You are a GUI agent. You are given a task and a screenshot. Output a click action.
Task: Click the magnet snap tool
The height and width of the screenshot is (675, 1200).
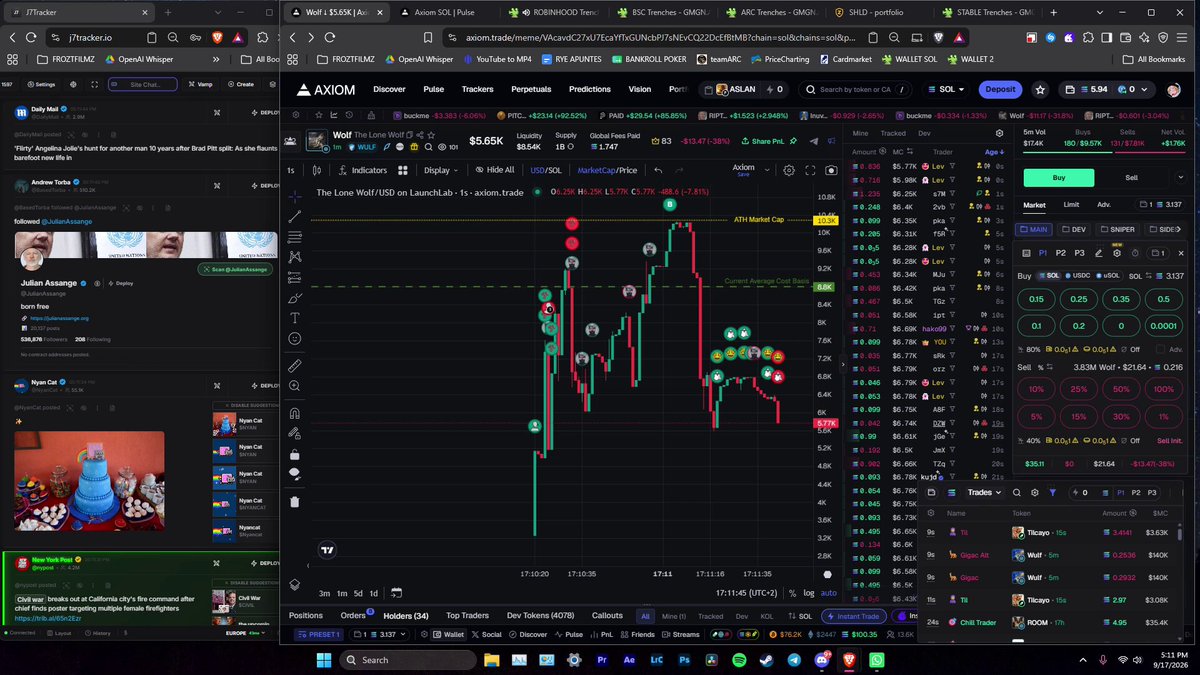295,413
